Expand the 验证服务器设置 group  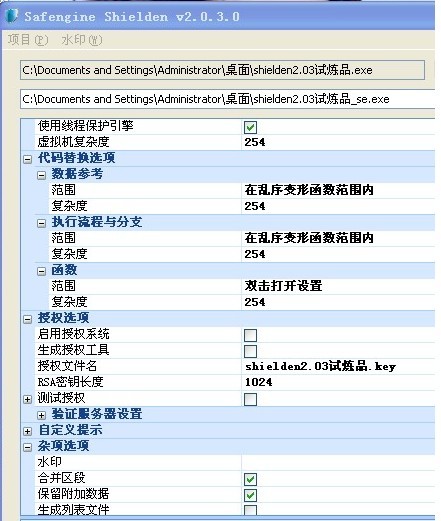coord(41,415)
